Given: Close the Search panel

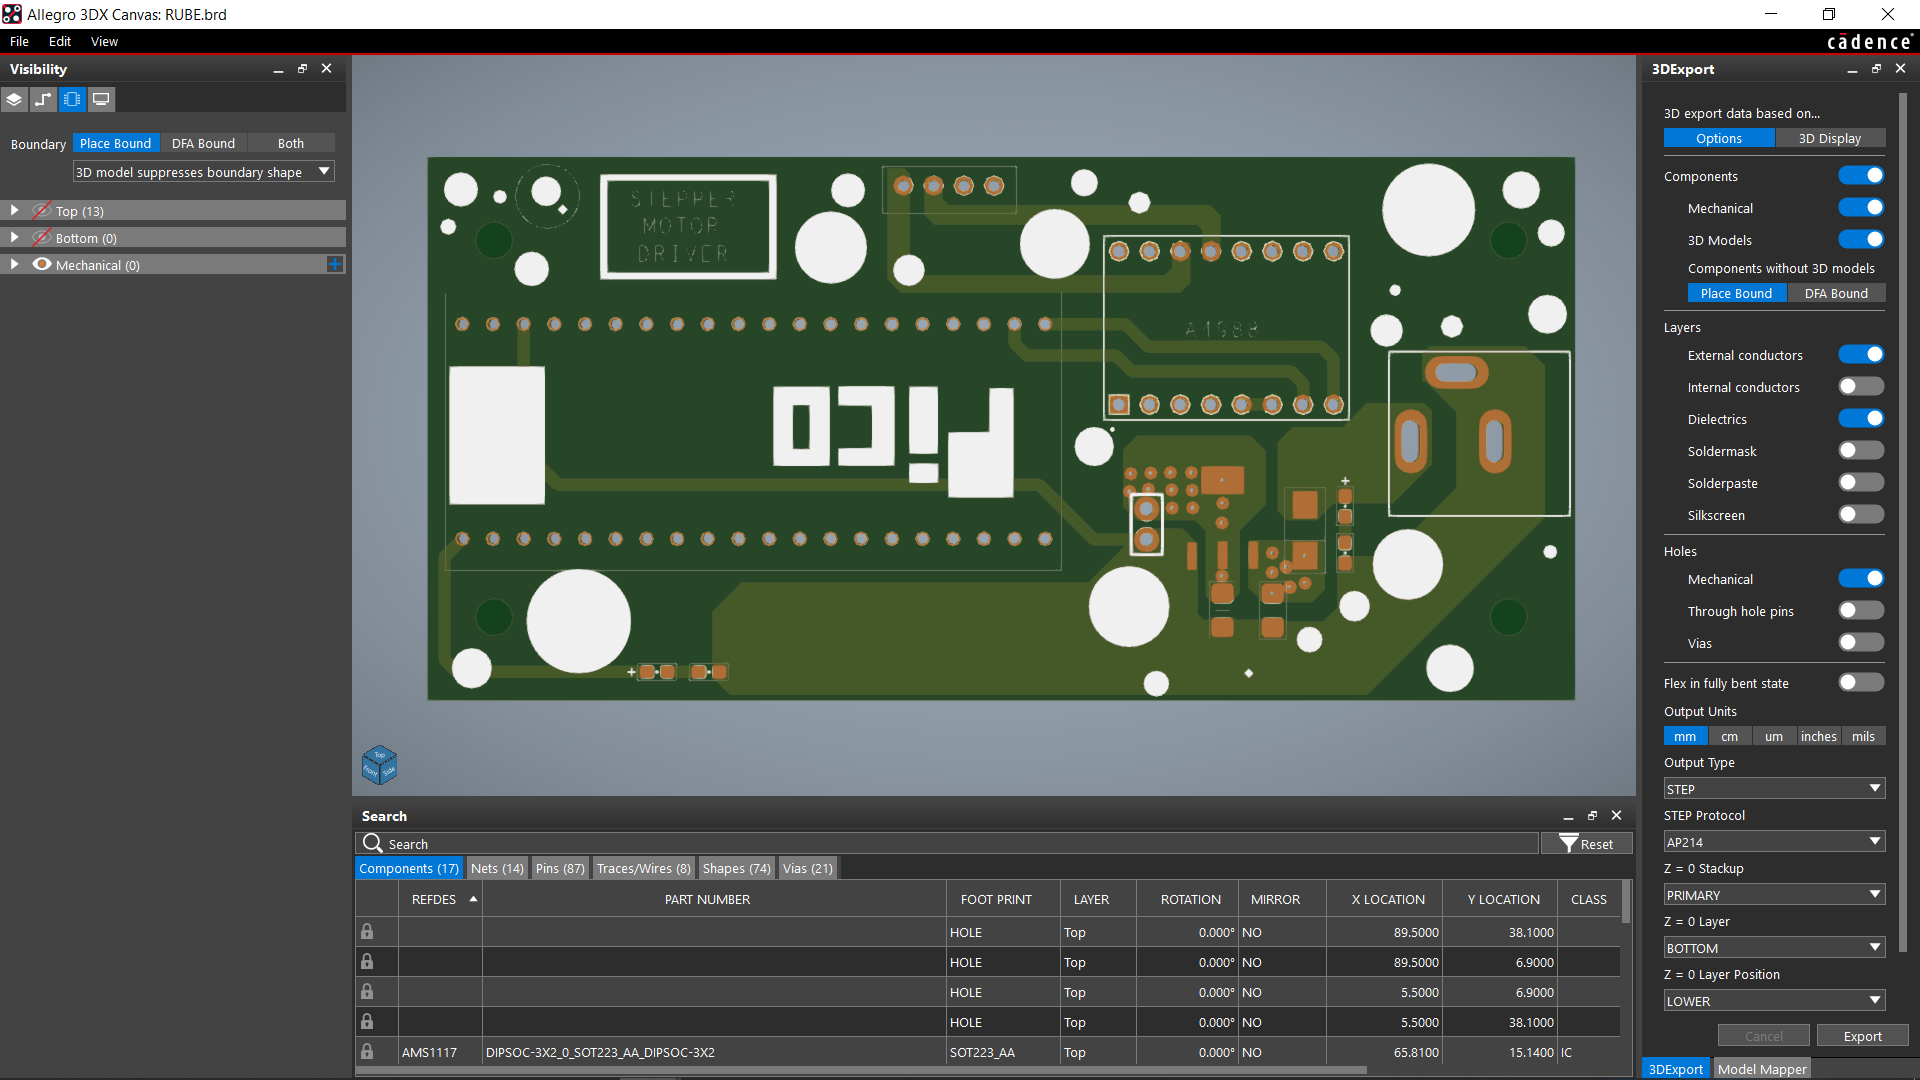Looking at the screenshot, I should tap(1616, 816).
